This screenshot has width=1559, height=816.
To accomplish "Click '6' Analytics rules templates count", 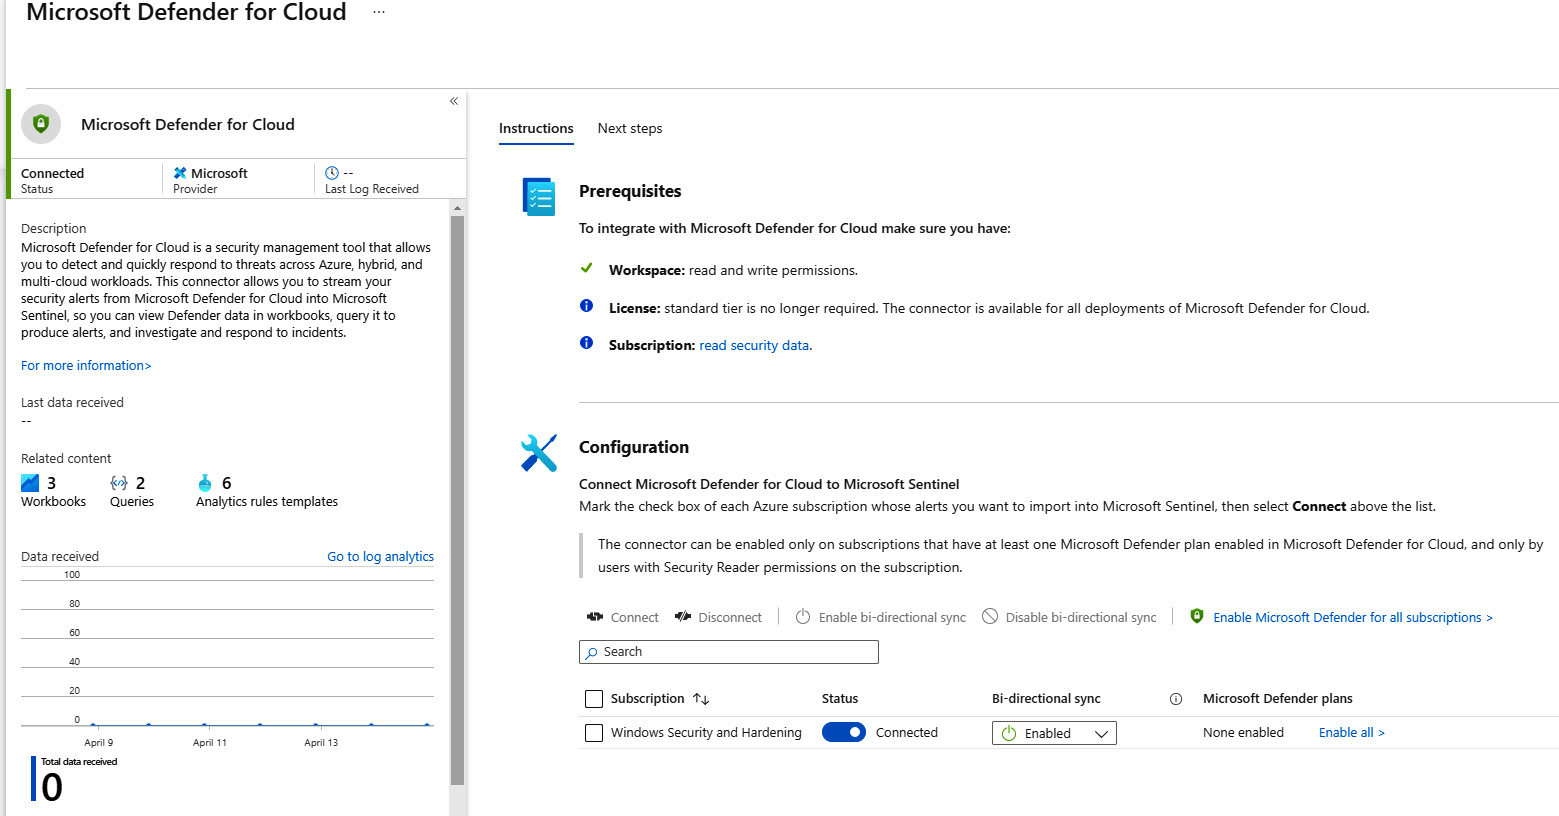I will point(226,483).
